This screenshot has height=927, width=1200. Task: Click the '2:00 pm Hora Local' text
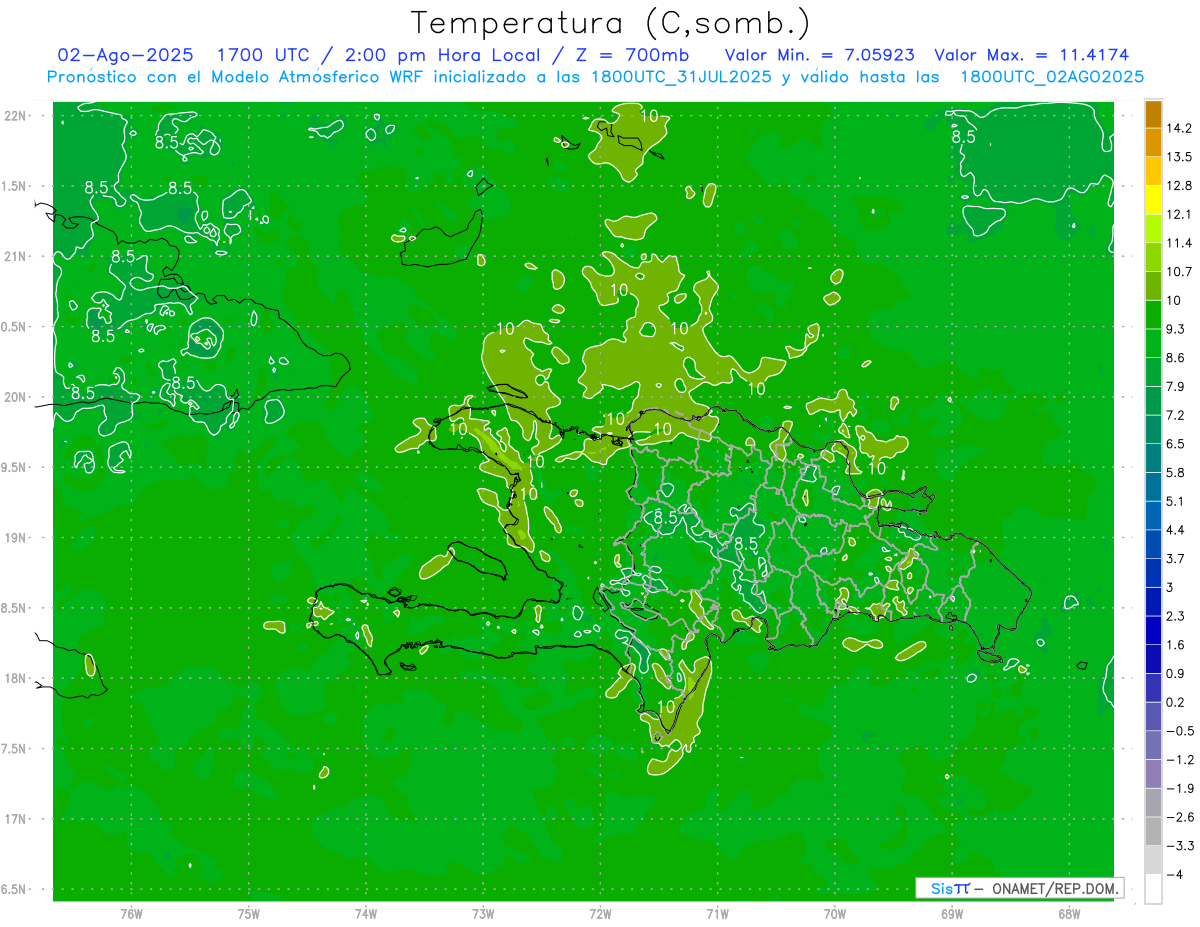pos(445,55)
